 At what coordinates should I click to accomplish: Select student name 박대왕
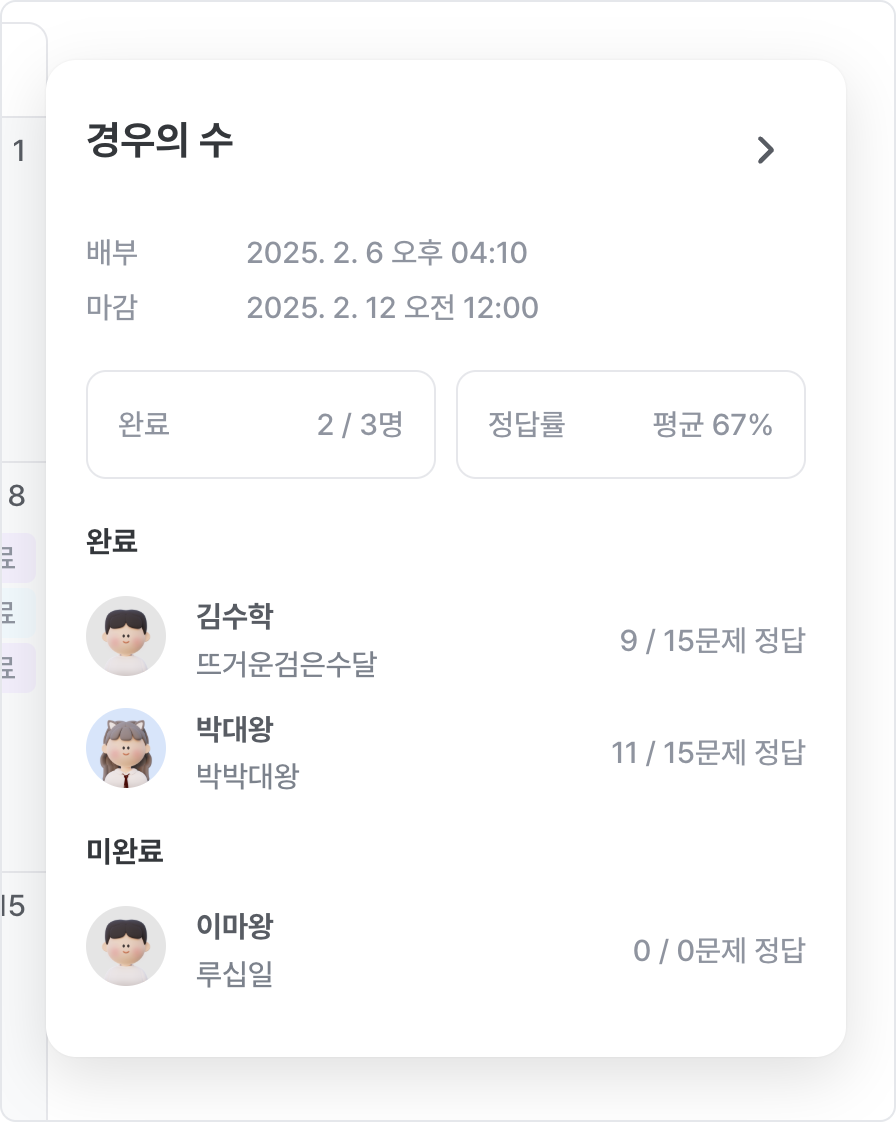[235, 728]
